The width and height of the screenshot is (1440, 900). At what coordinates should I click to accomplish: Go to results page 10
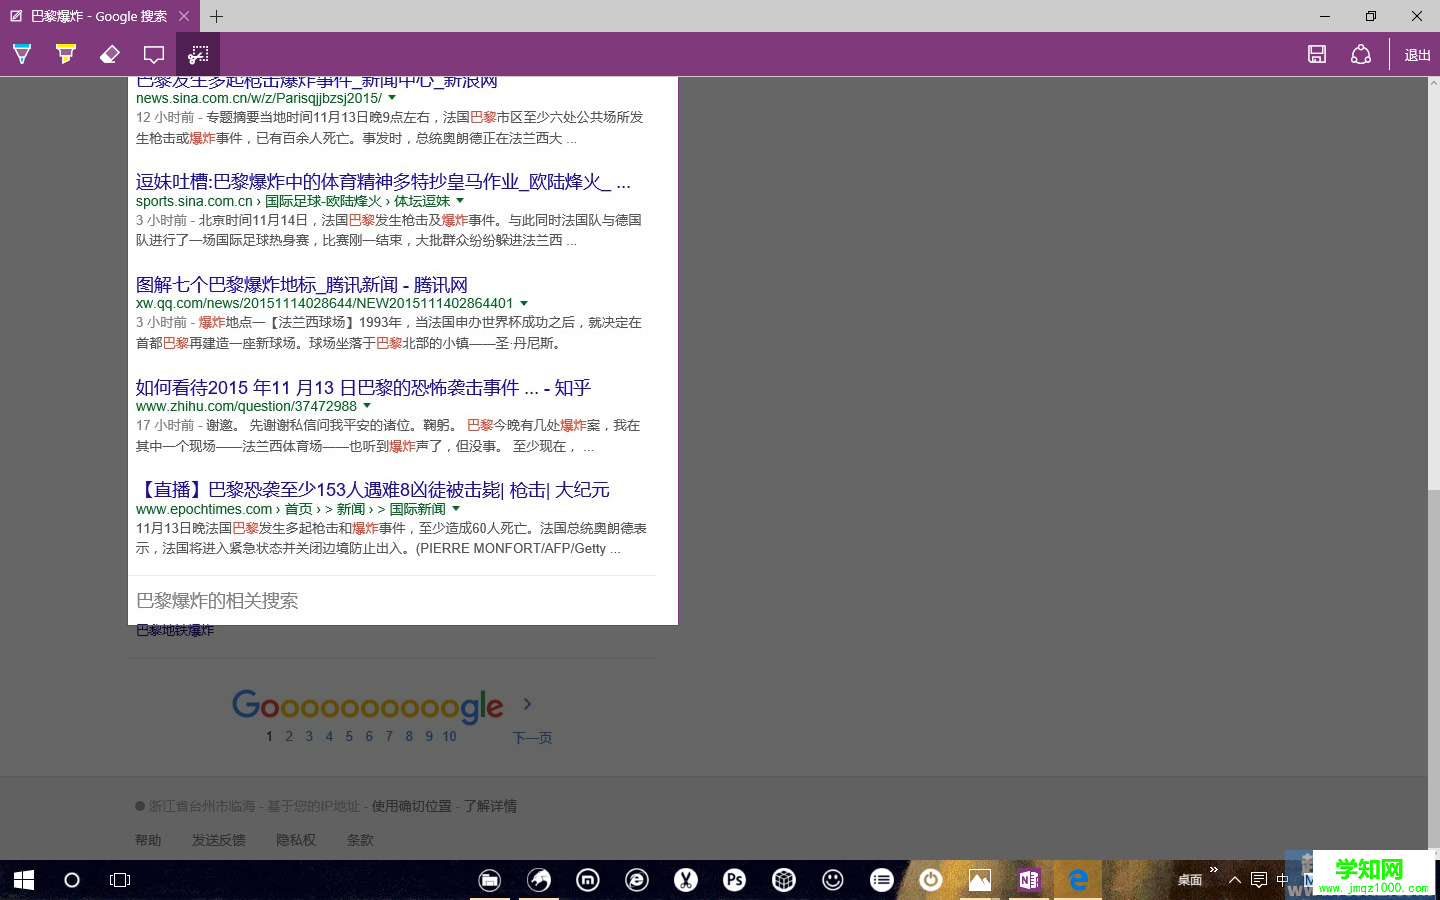click(449, 736)
